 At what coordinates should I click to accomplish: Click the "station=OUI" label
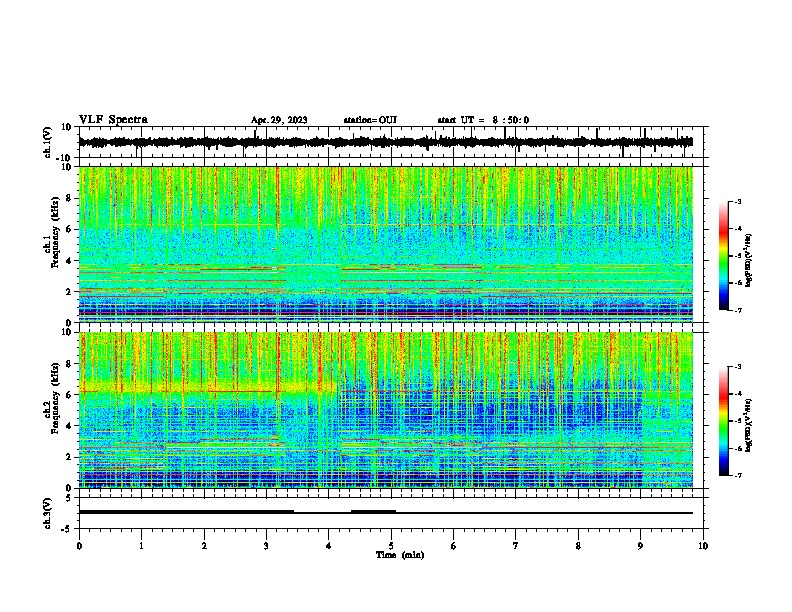(370, 120)
